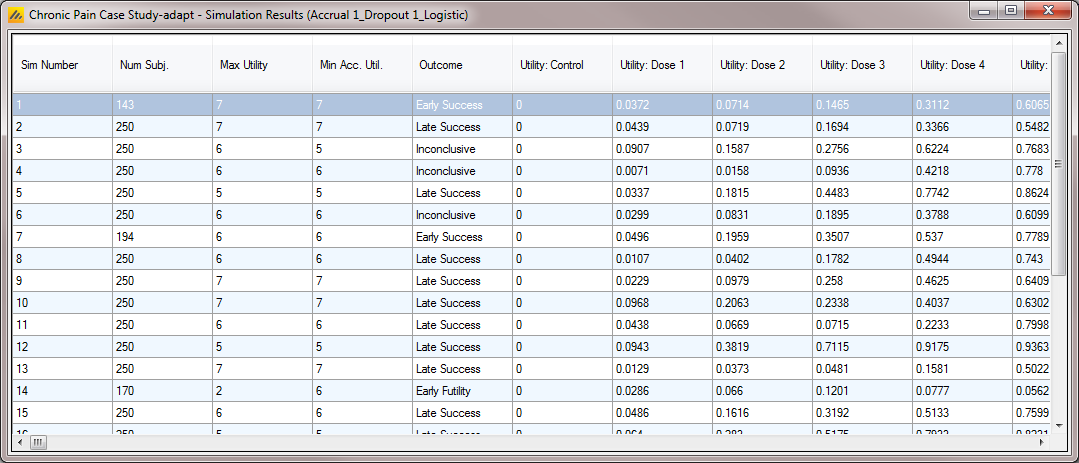Close the Simulation Results window
The width and height of the screenshot is (1079, 463).
tap(1046, 11)
